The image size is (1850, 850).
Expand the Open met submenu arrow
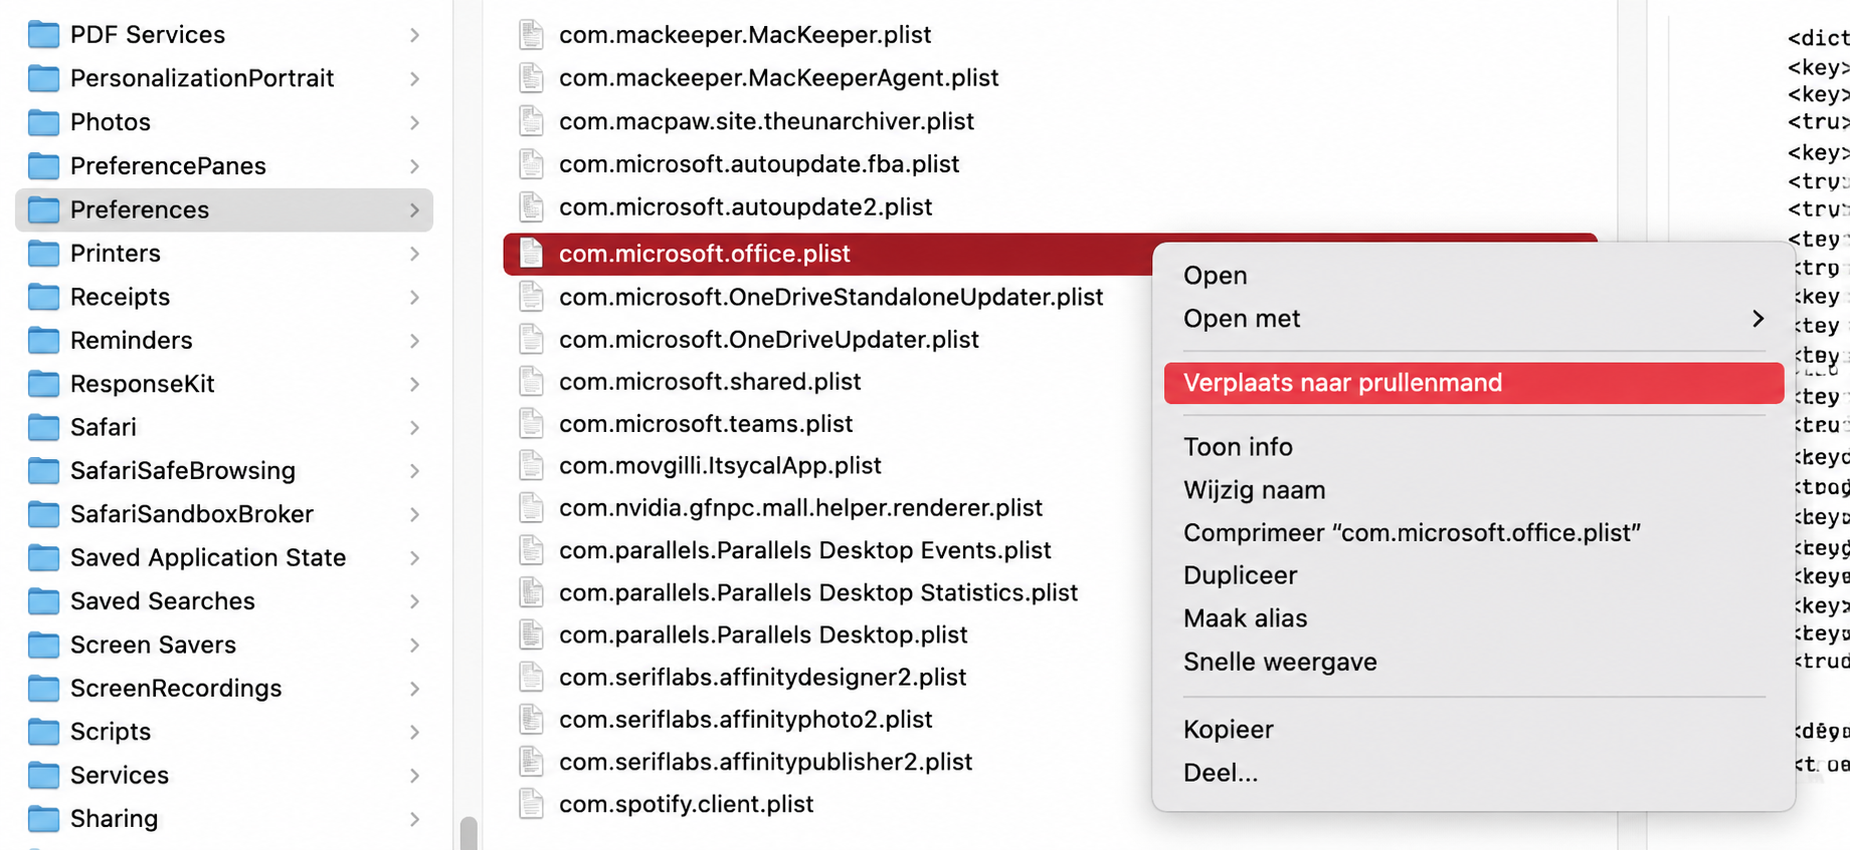point(1758,318)
